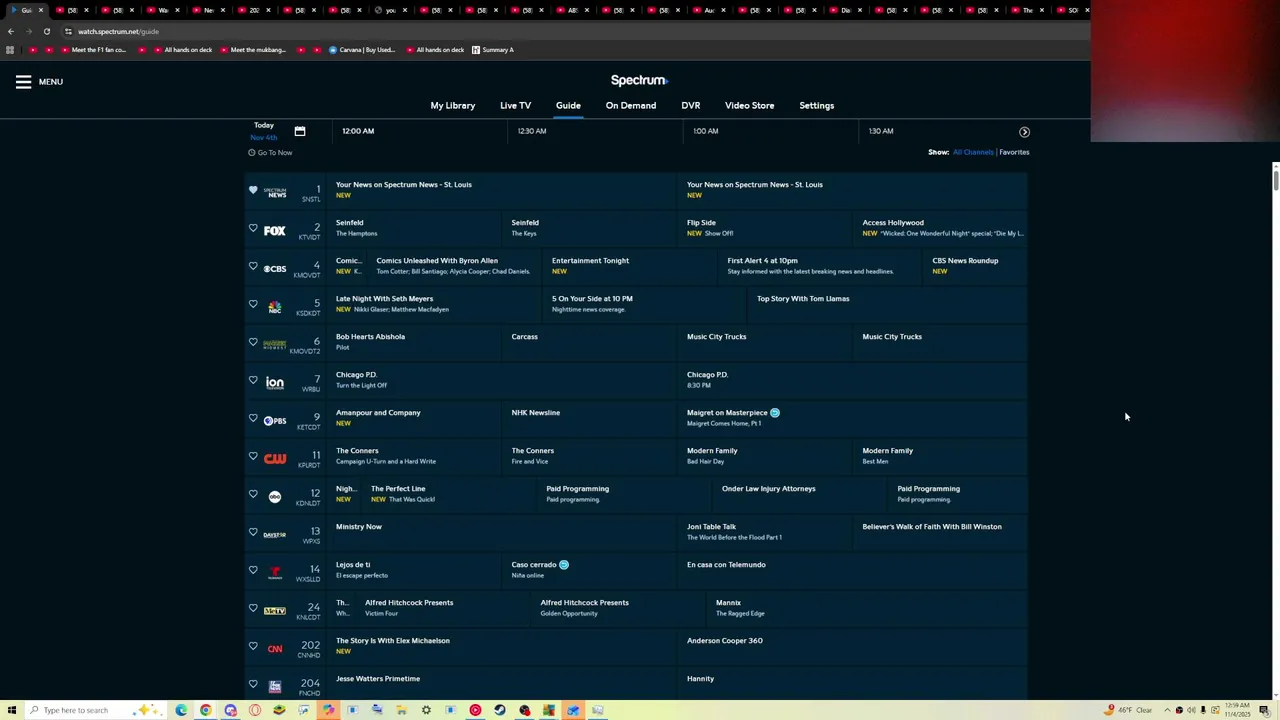Advance guide times with the right arrow
The height and width of the screenshot is (720, 1280).
pyautogui.click(x=1024, y=132)
